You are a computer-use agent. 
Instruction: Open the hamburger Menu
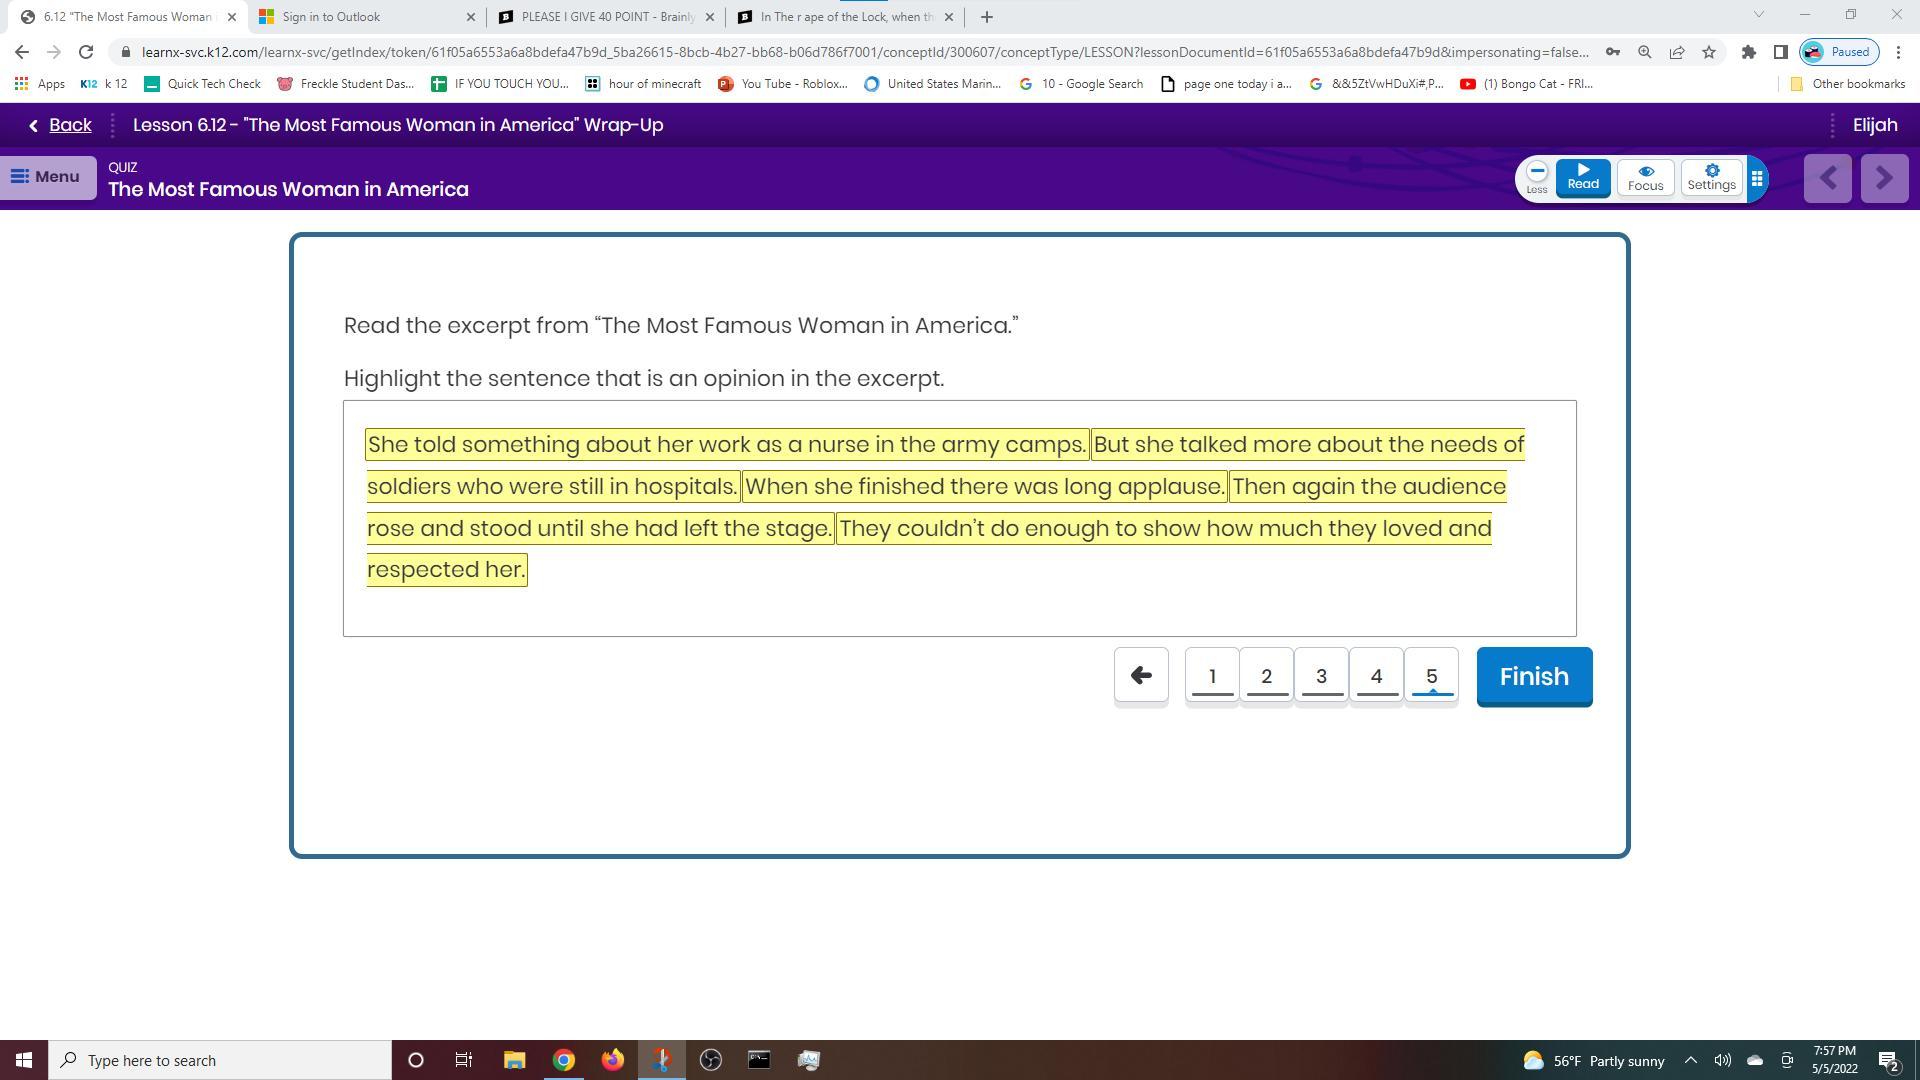click(46, 177)
